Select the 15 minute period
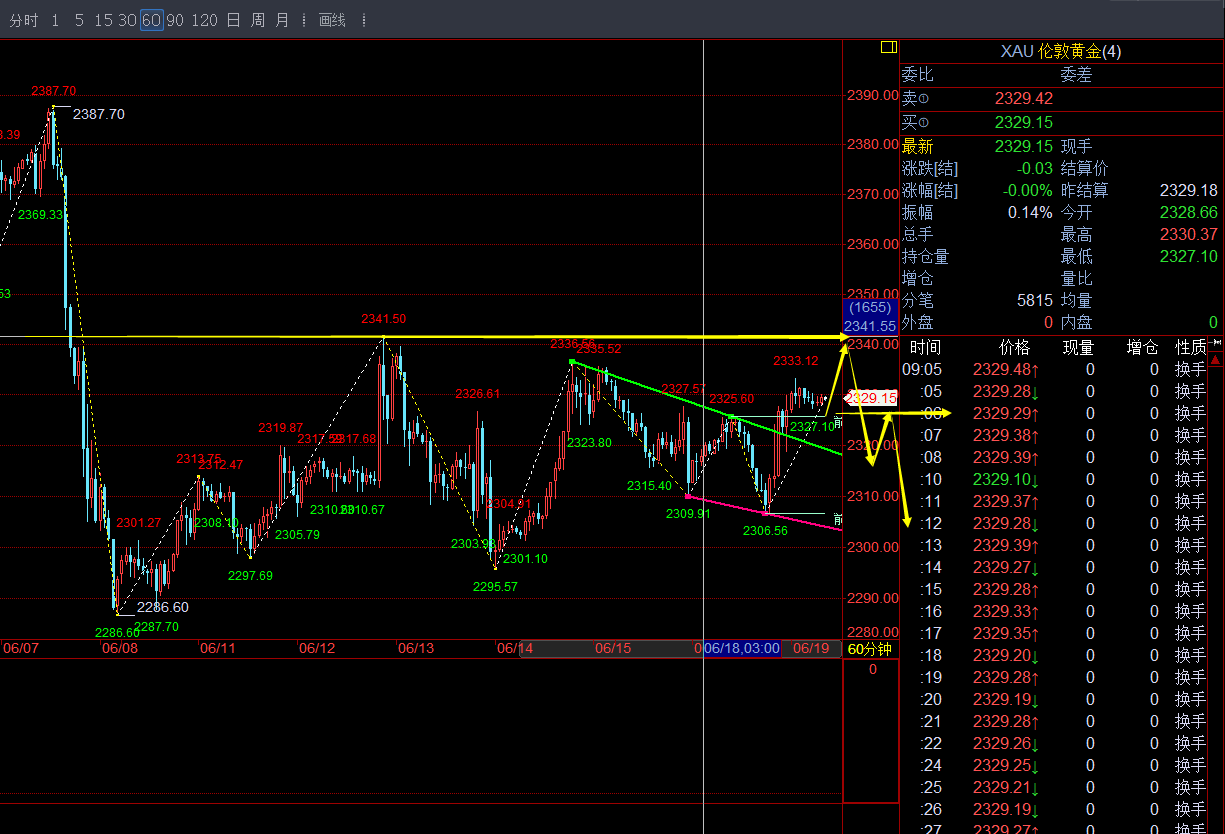1225x834 pixels. (103, 20)
